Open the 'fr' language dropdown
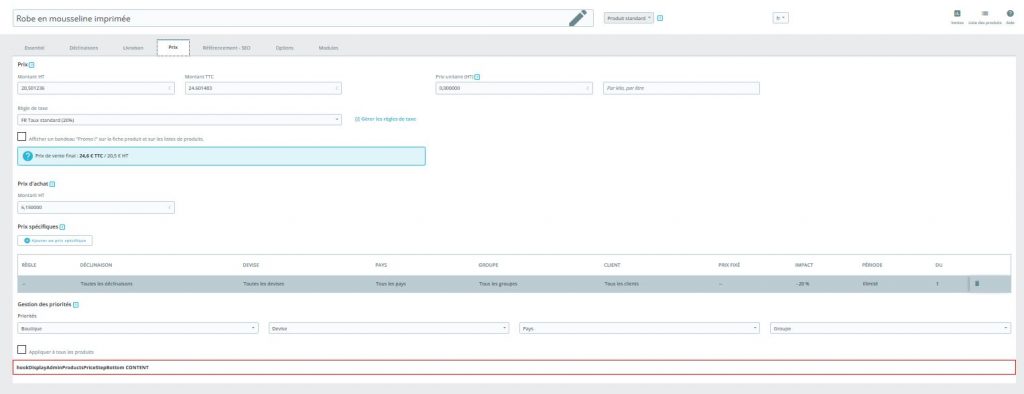The width and height of the screenshot is (1024, 394). click(x=780, y=18)
